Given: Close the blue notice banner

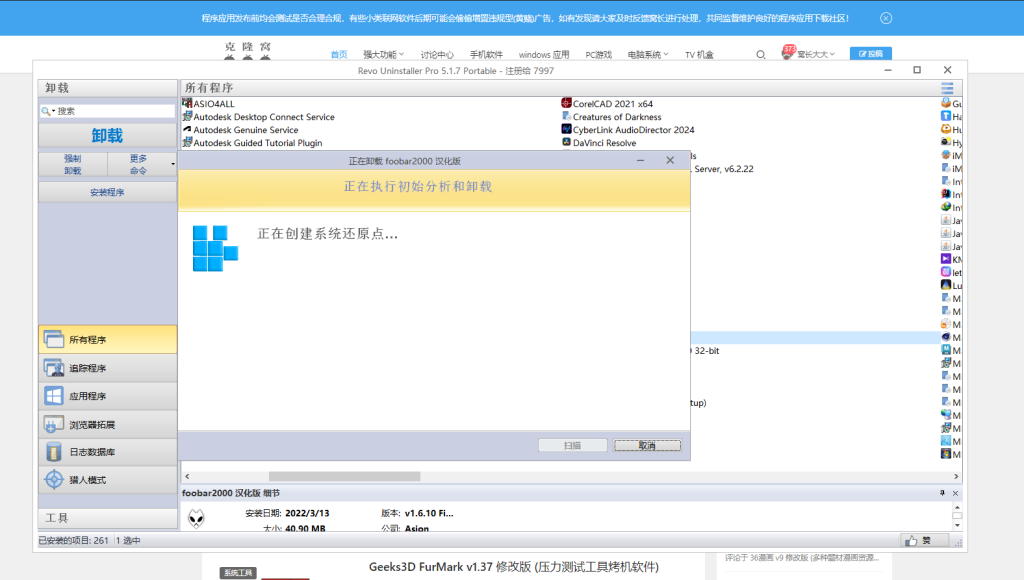Looking at the screenshot, I should tap(886, 18).
